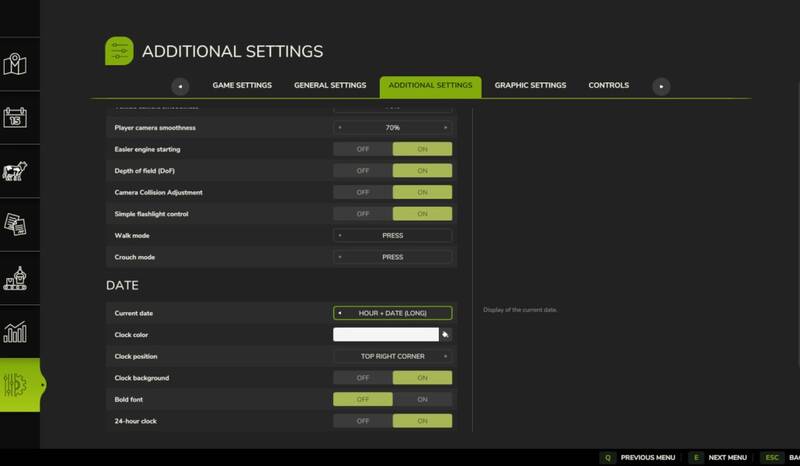
Task: Open the statistics chart icon
Action: pyautogui.click(x=16, y=332)
